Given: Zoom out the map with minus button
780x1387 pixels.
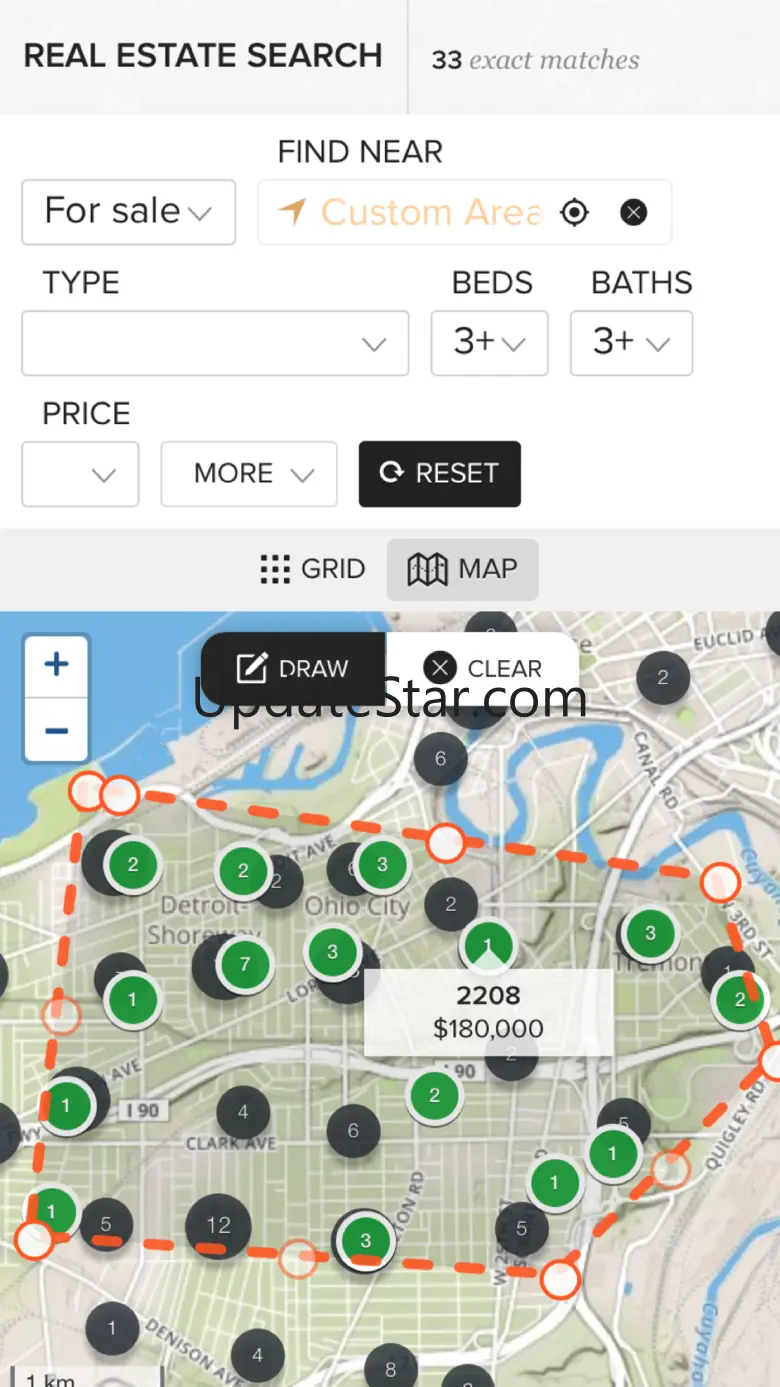Looking at the screenshot, I should (x=57, y=730).
